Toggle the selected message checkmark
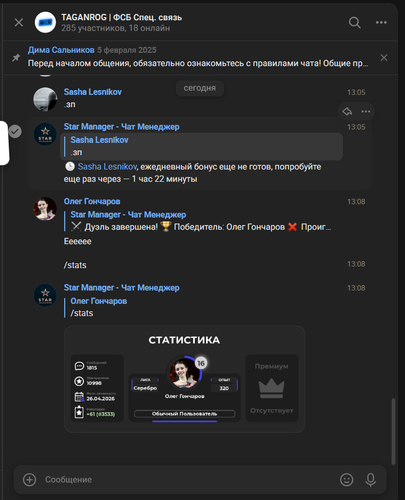The height and width of the screenshot is (500, 405). click(15, 131)
